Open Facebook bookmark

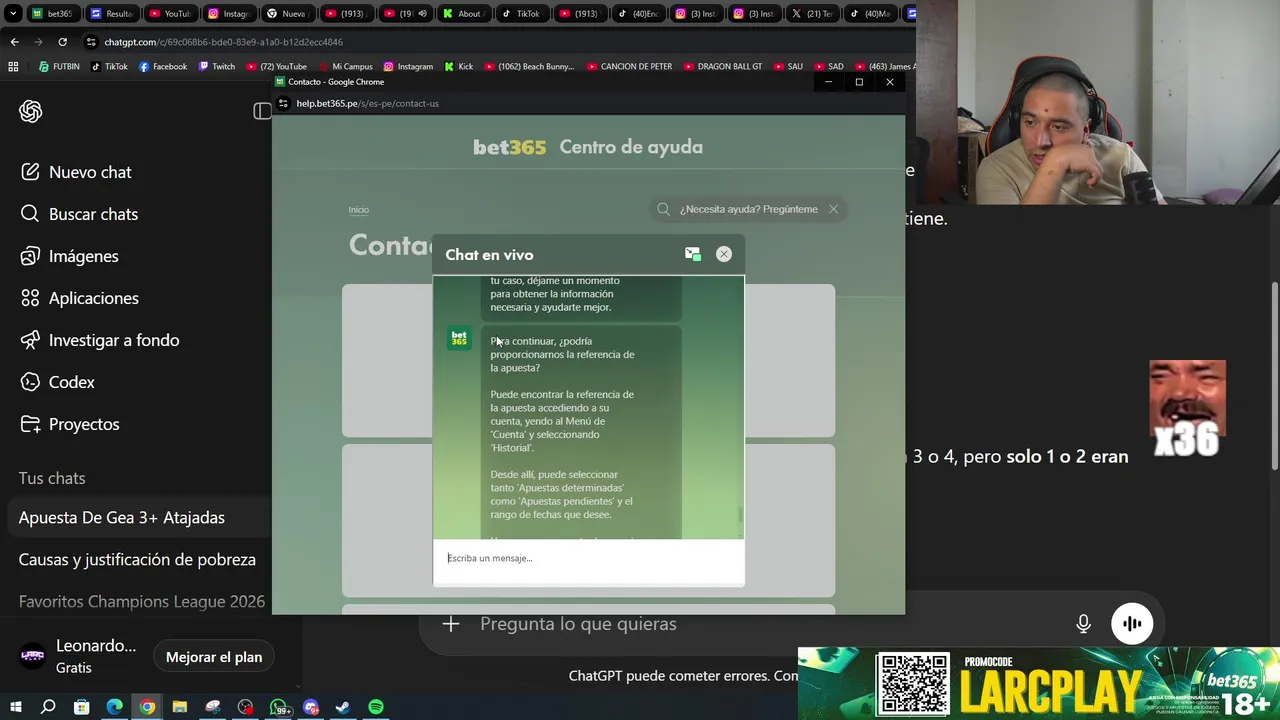(163, 67)
